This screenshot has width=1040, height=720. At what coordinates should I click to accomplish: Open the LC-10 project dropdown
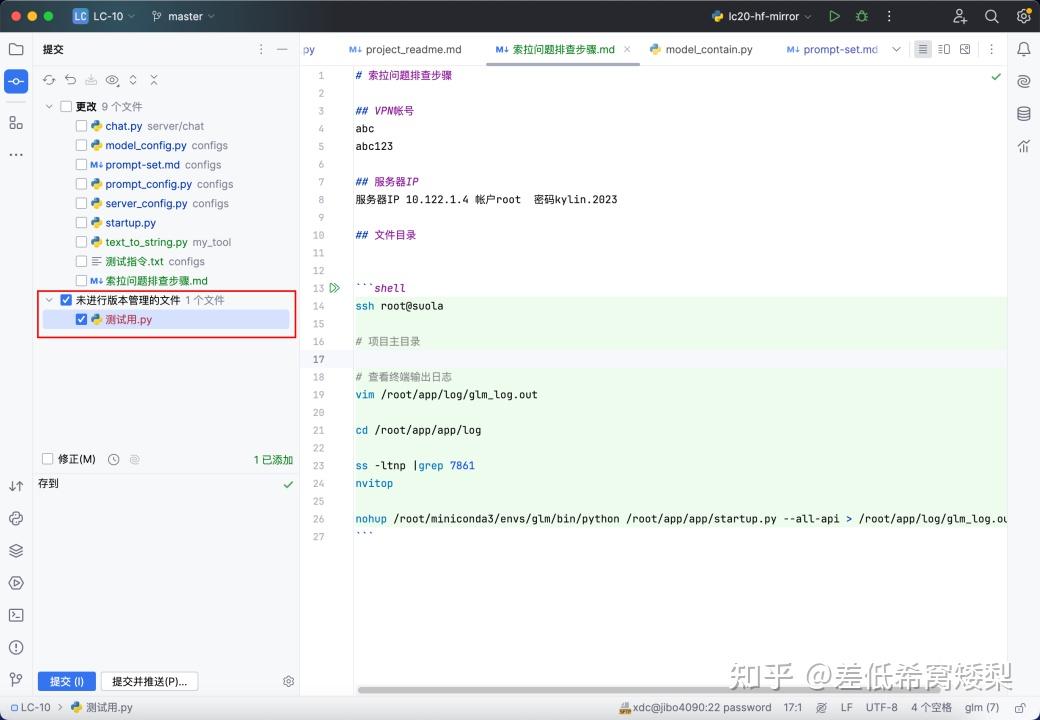[x=104, y=16]
